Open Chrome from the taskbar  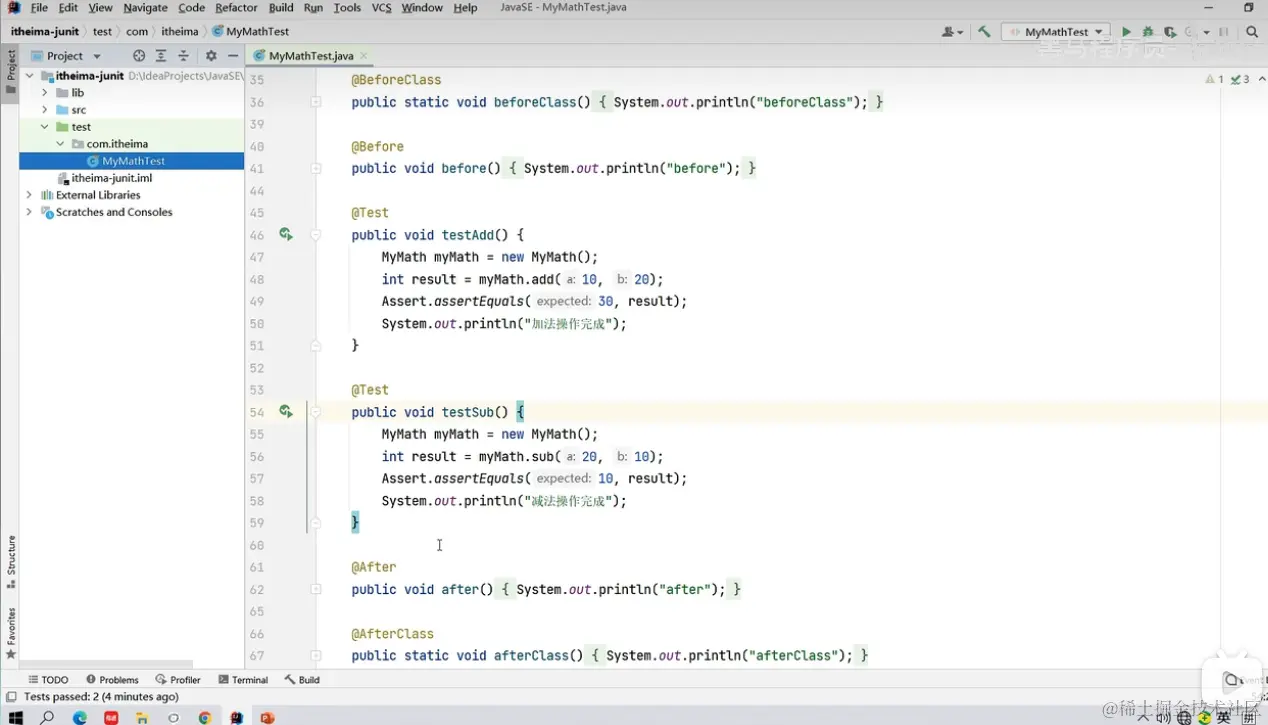click(205, 717)
